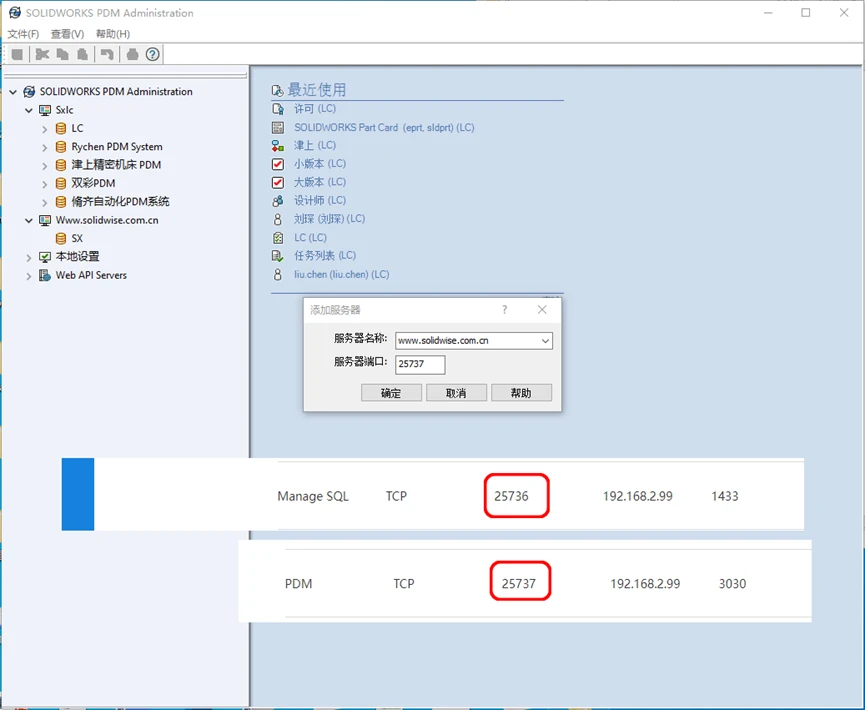Collapse the Sxlc server node
This screenshot has height=710, width=865.
click(29, 110)
